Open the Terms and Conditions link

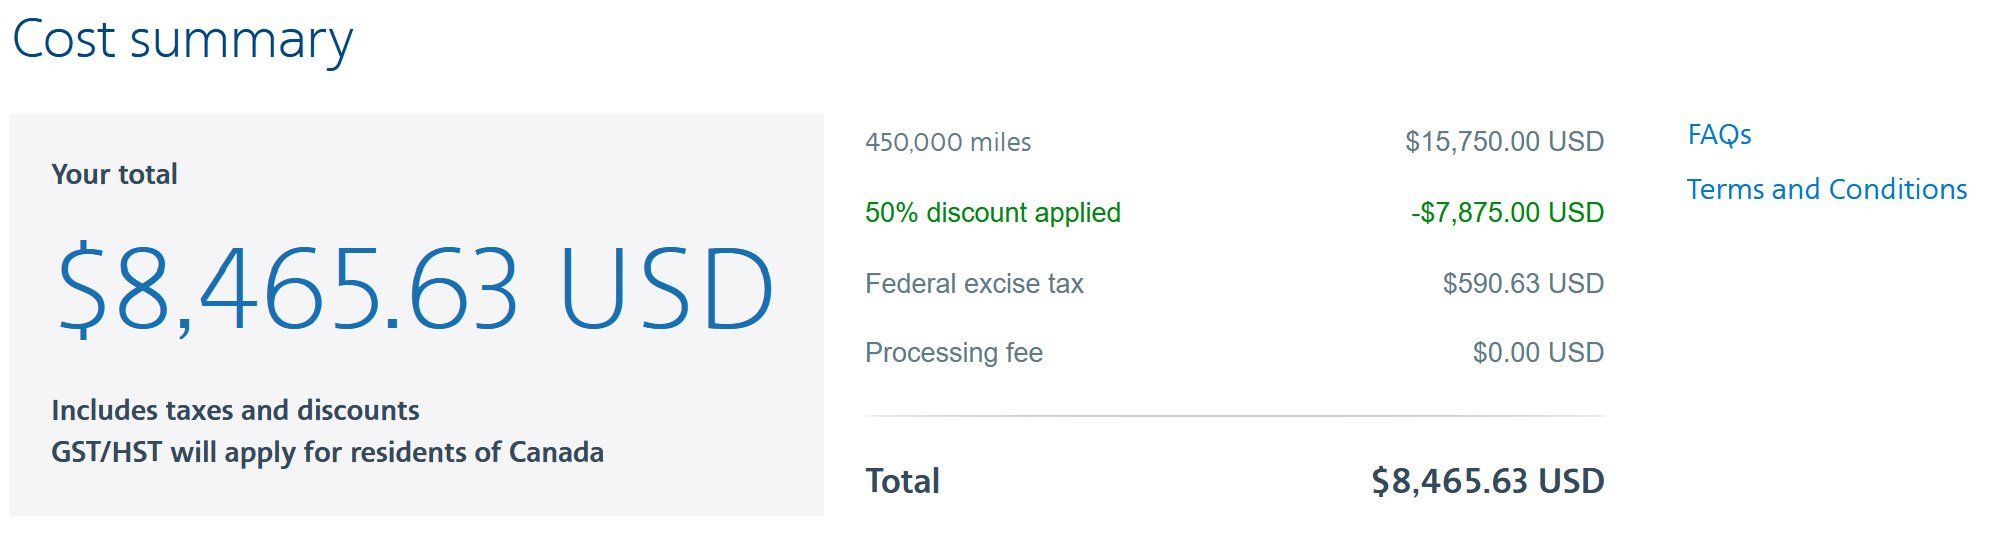click(1827, 189)
